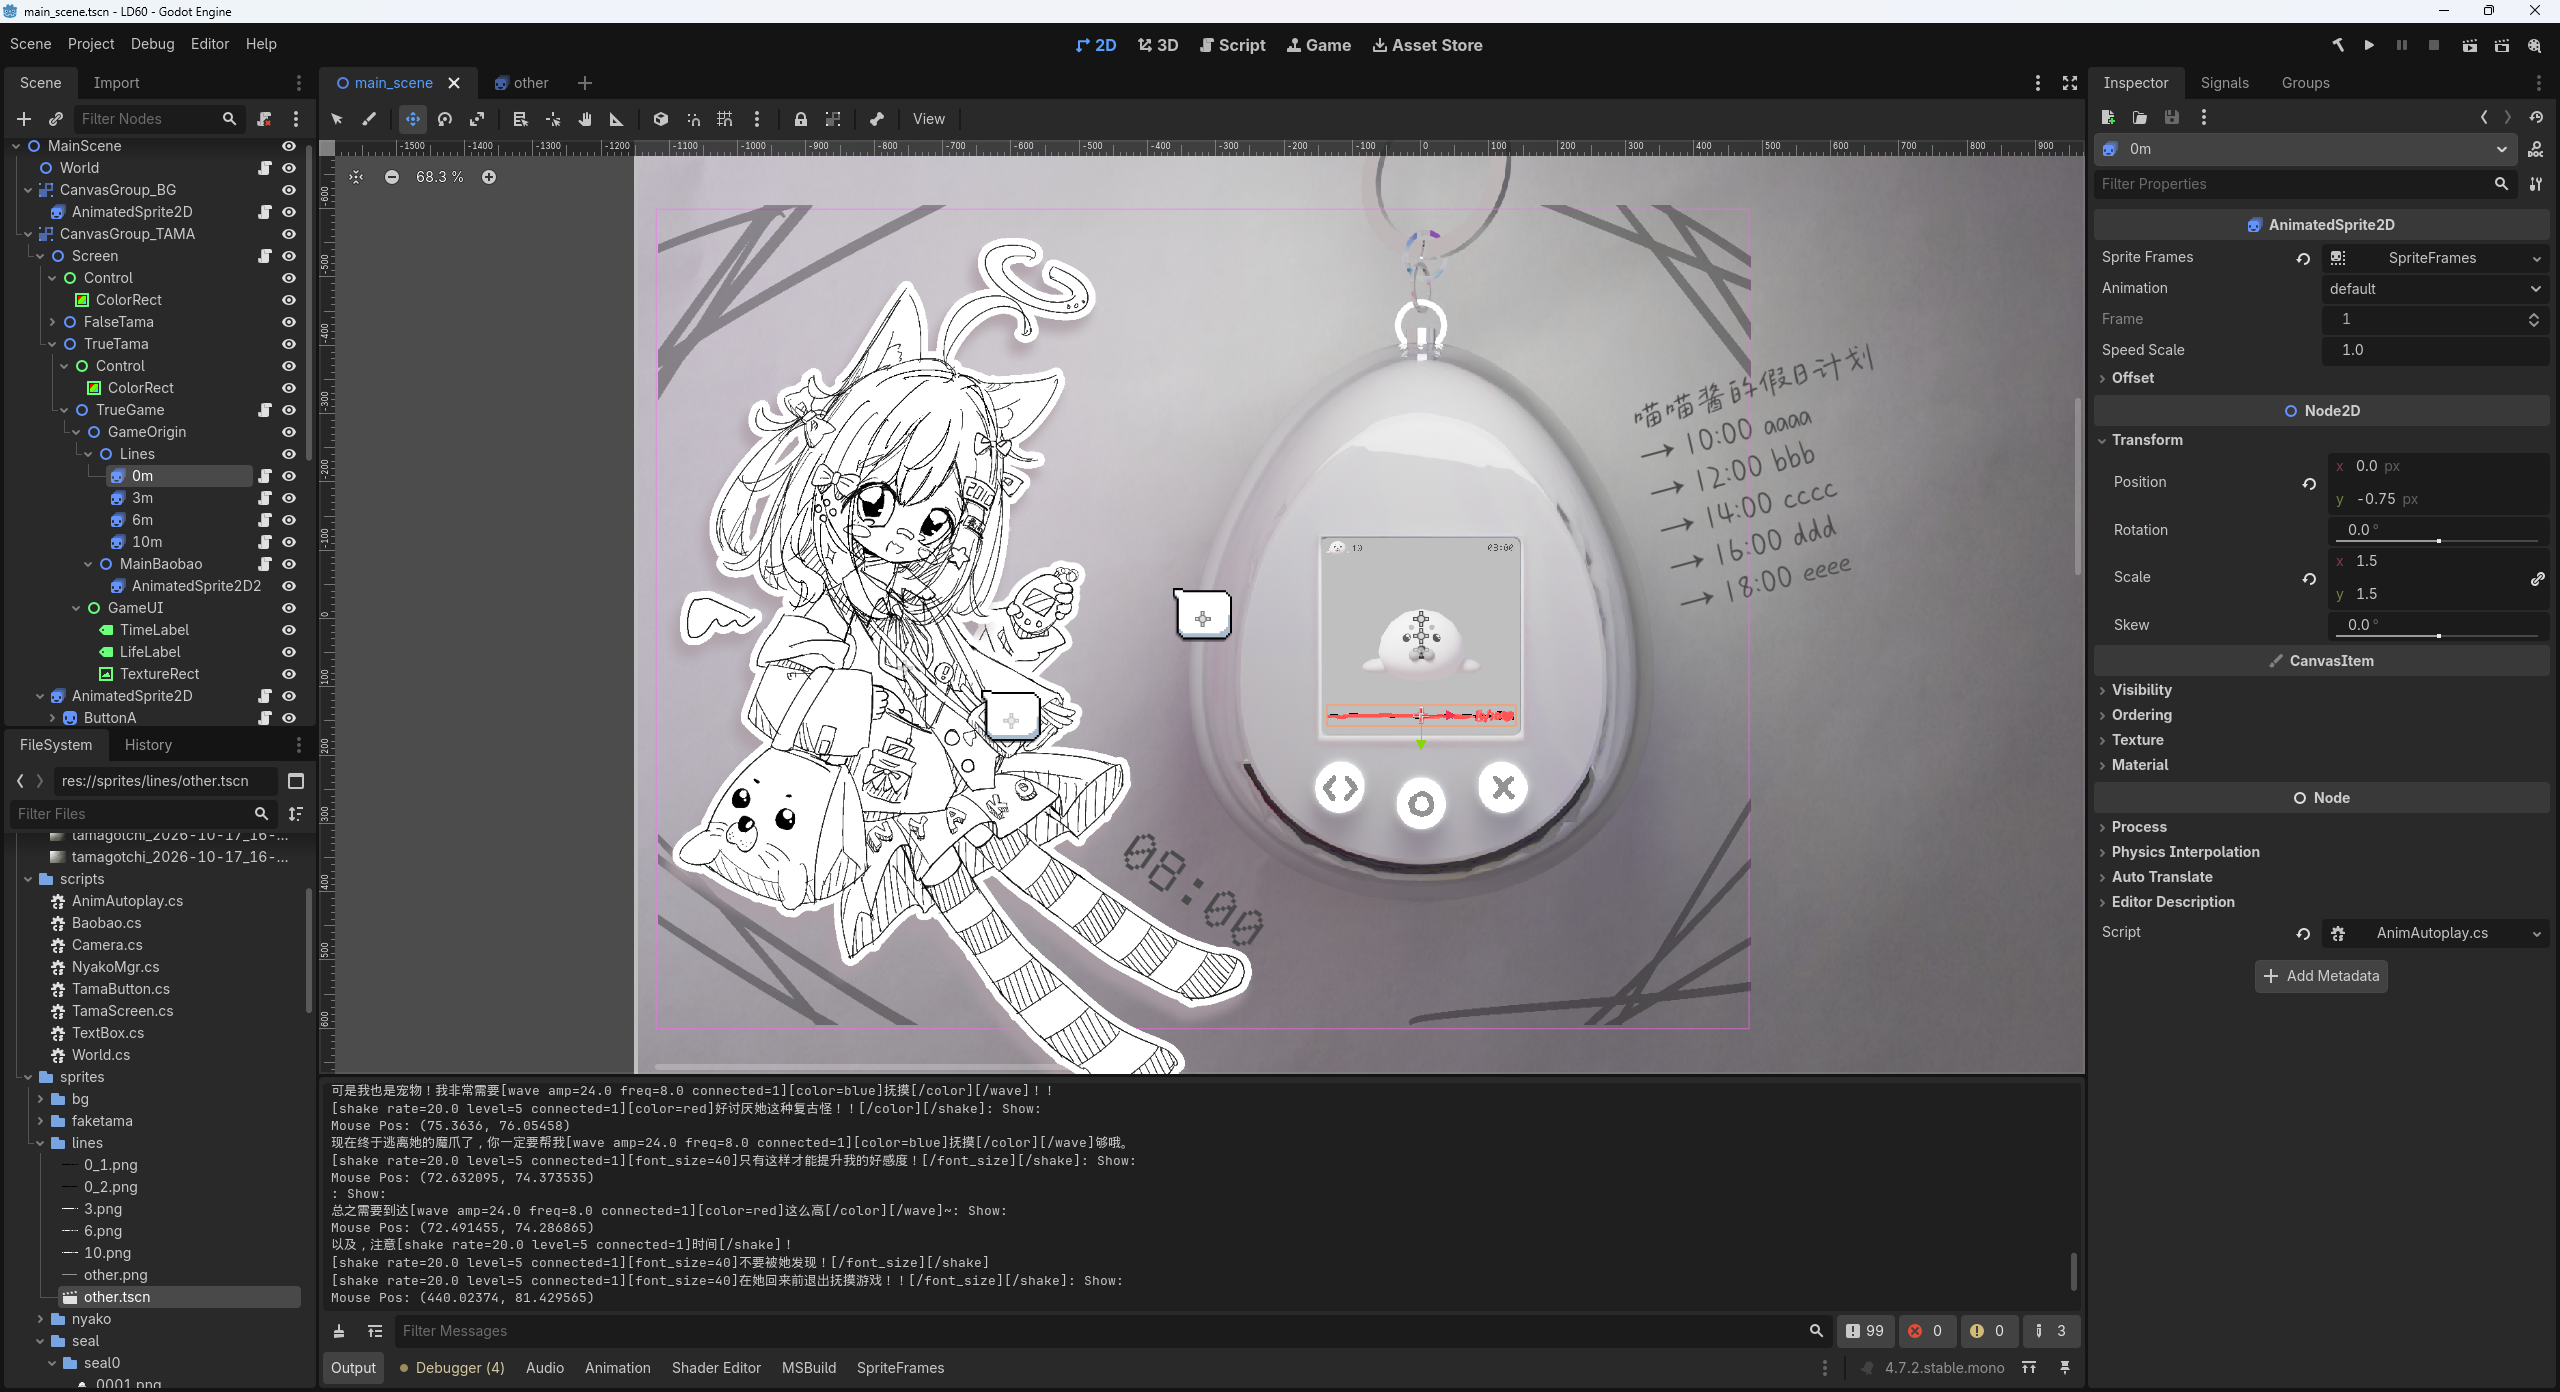Open the Animation dropdown set to default
This screenshot has height=1392, width=2560.
tap(2434, 289)
